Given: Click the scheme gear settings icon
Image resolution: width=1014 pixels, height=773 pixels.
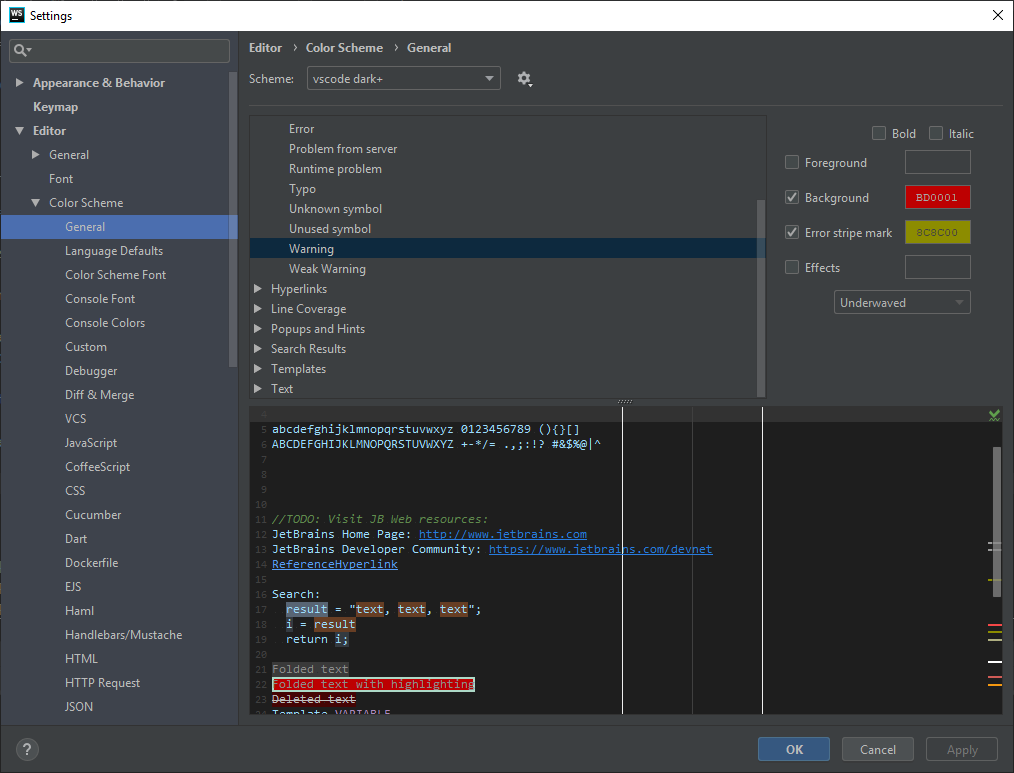Looking at the screenshot, I should (x=524, y=79).
